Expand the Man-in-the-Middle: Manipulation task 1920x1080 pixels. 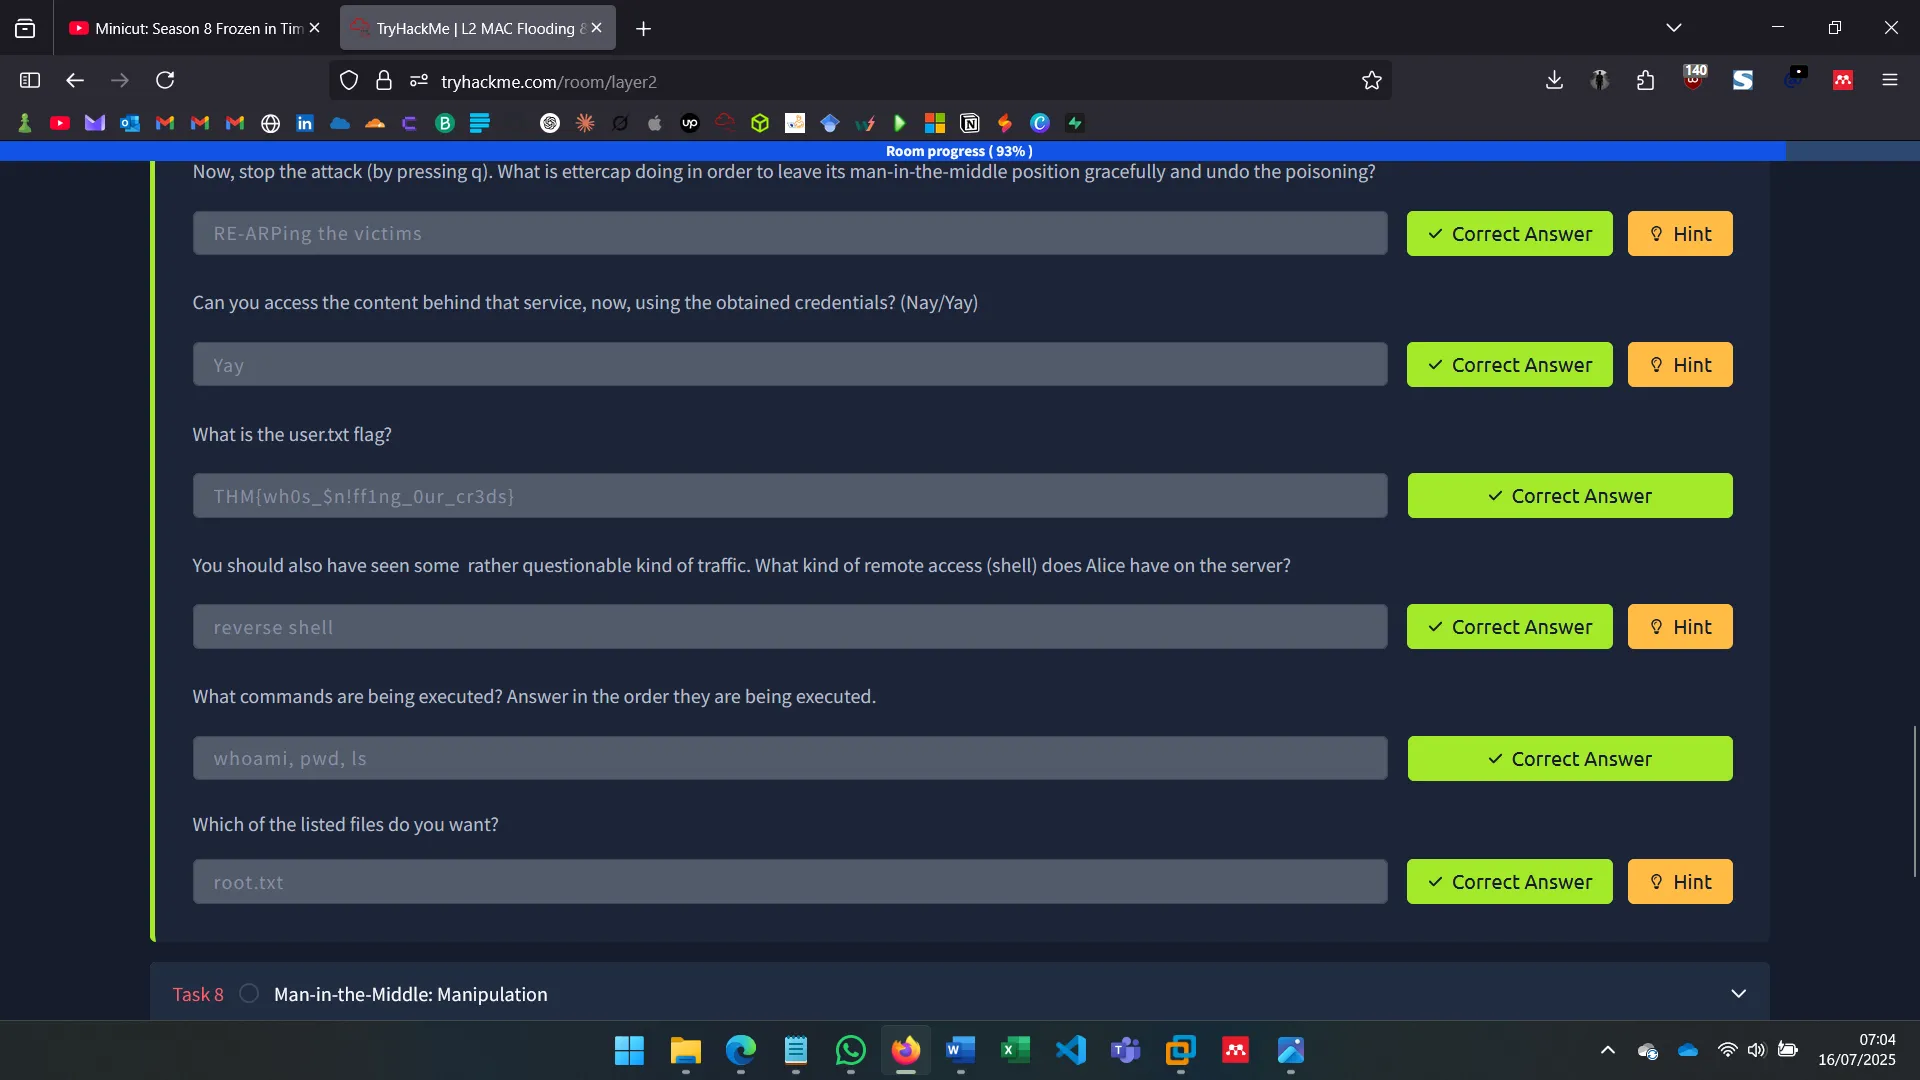click(x=1739, y=993)
